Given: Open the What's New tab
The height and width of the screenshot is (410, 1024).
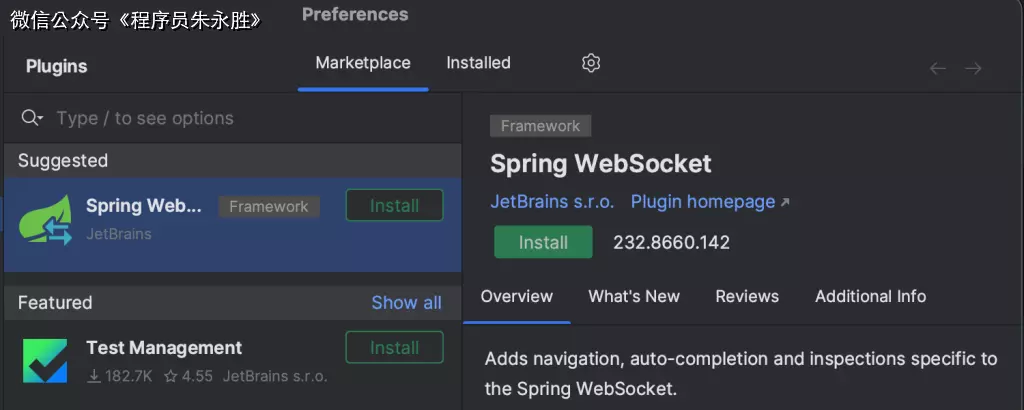Looking at the screenshot, I should pyautogui.click(x=634, y=296).
